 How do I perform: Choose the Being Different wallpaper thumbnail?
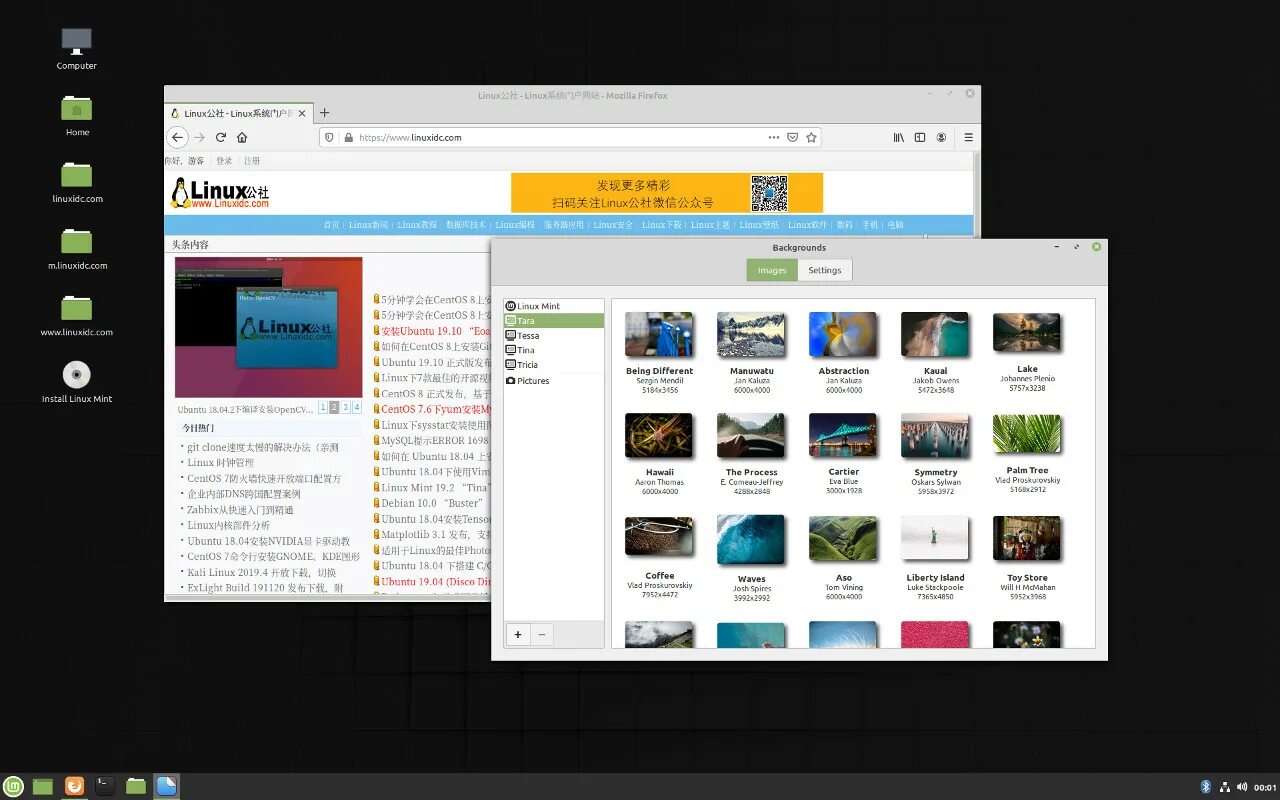tap(659, 334)
